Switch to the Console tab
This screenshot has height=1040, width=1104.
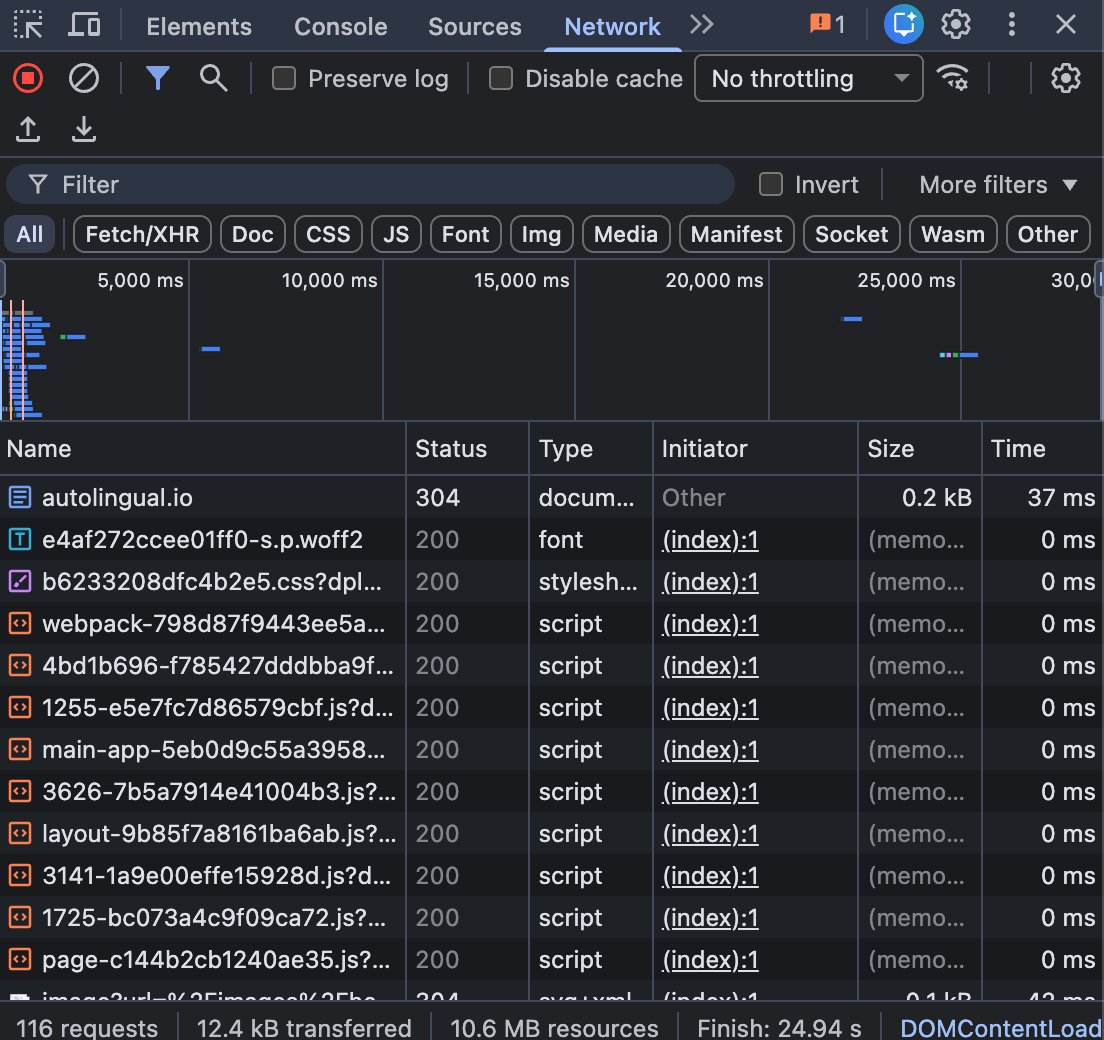[341, 26]
